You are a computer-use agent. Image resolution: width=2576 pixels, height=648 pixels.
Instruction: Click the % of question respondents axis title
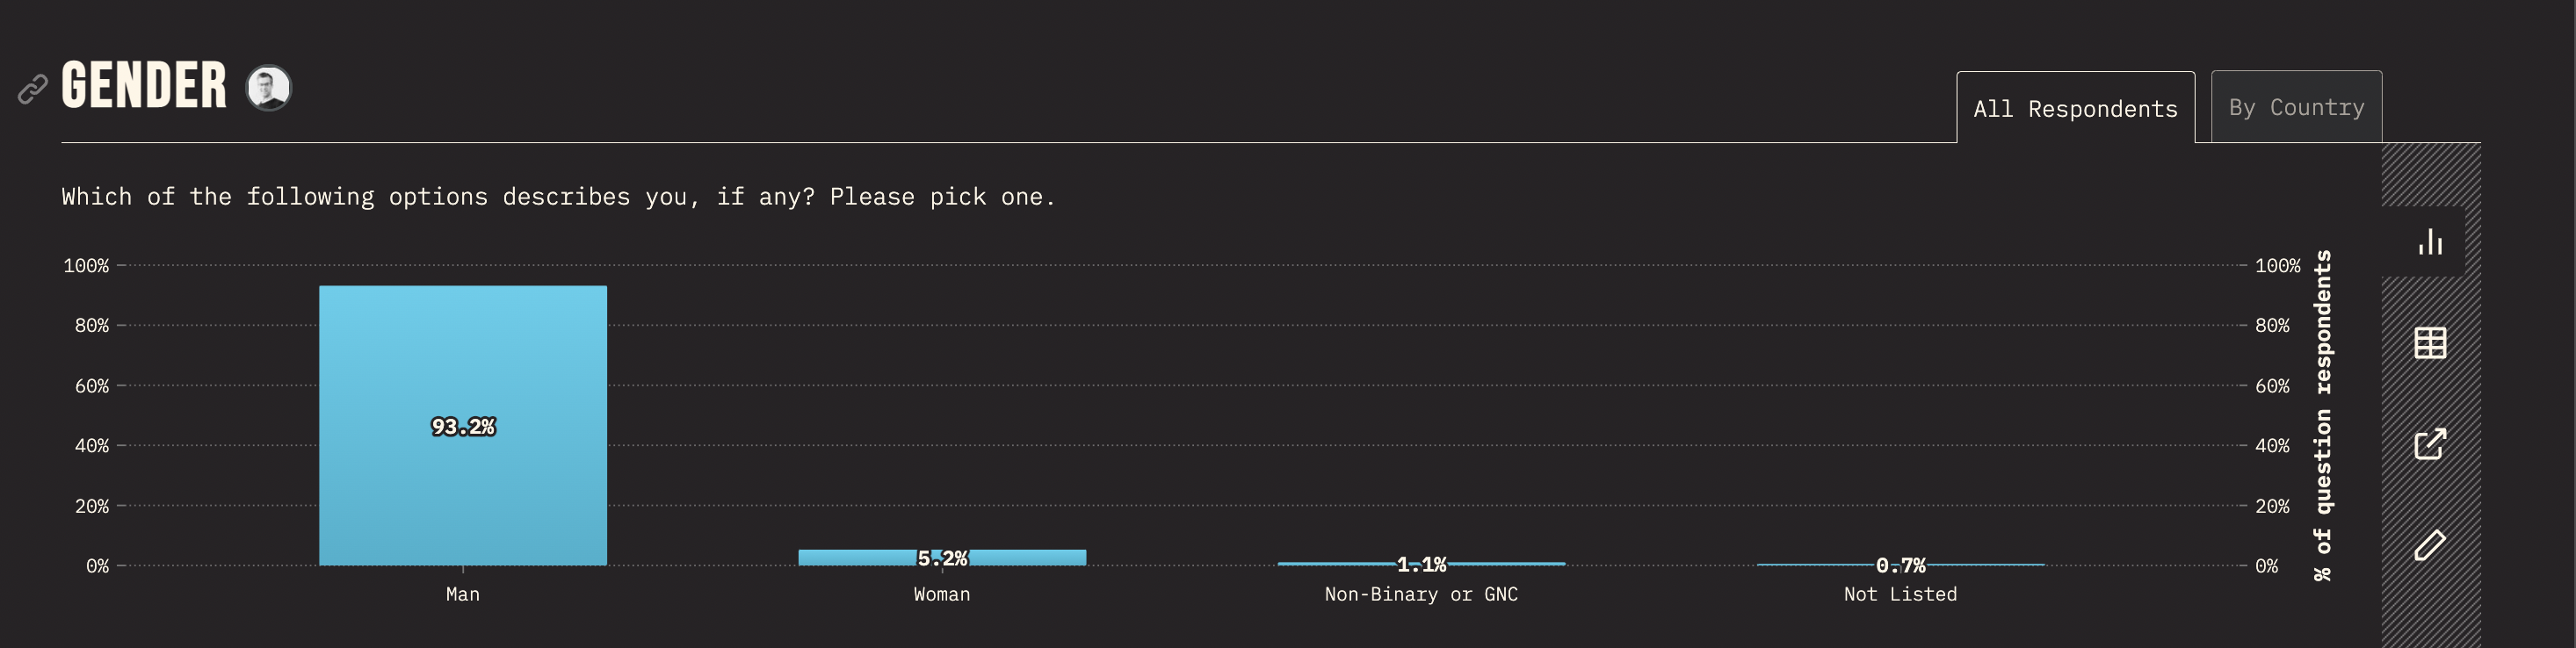pyautogui.click(x=2322, y=415)
